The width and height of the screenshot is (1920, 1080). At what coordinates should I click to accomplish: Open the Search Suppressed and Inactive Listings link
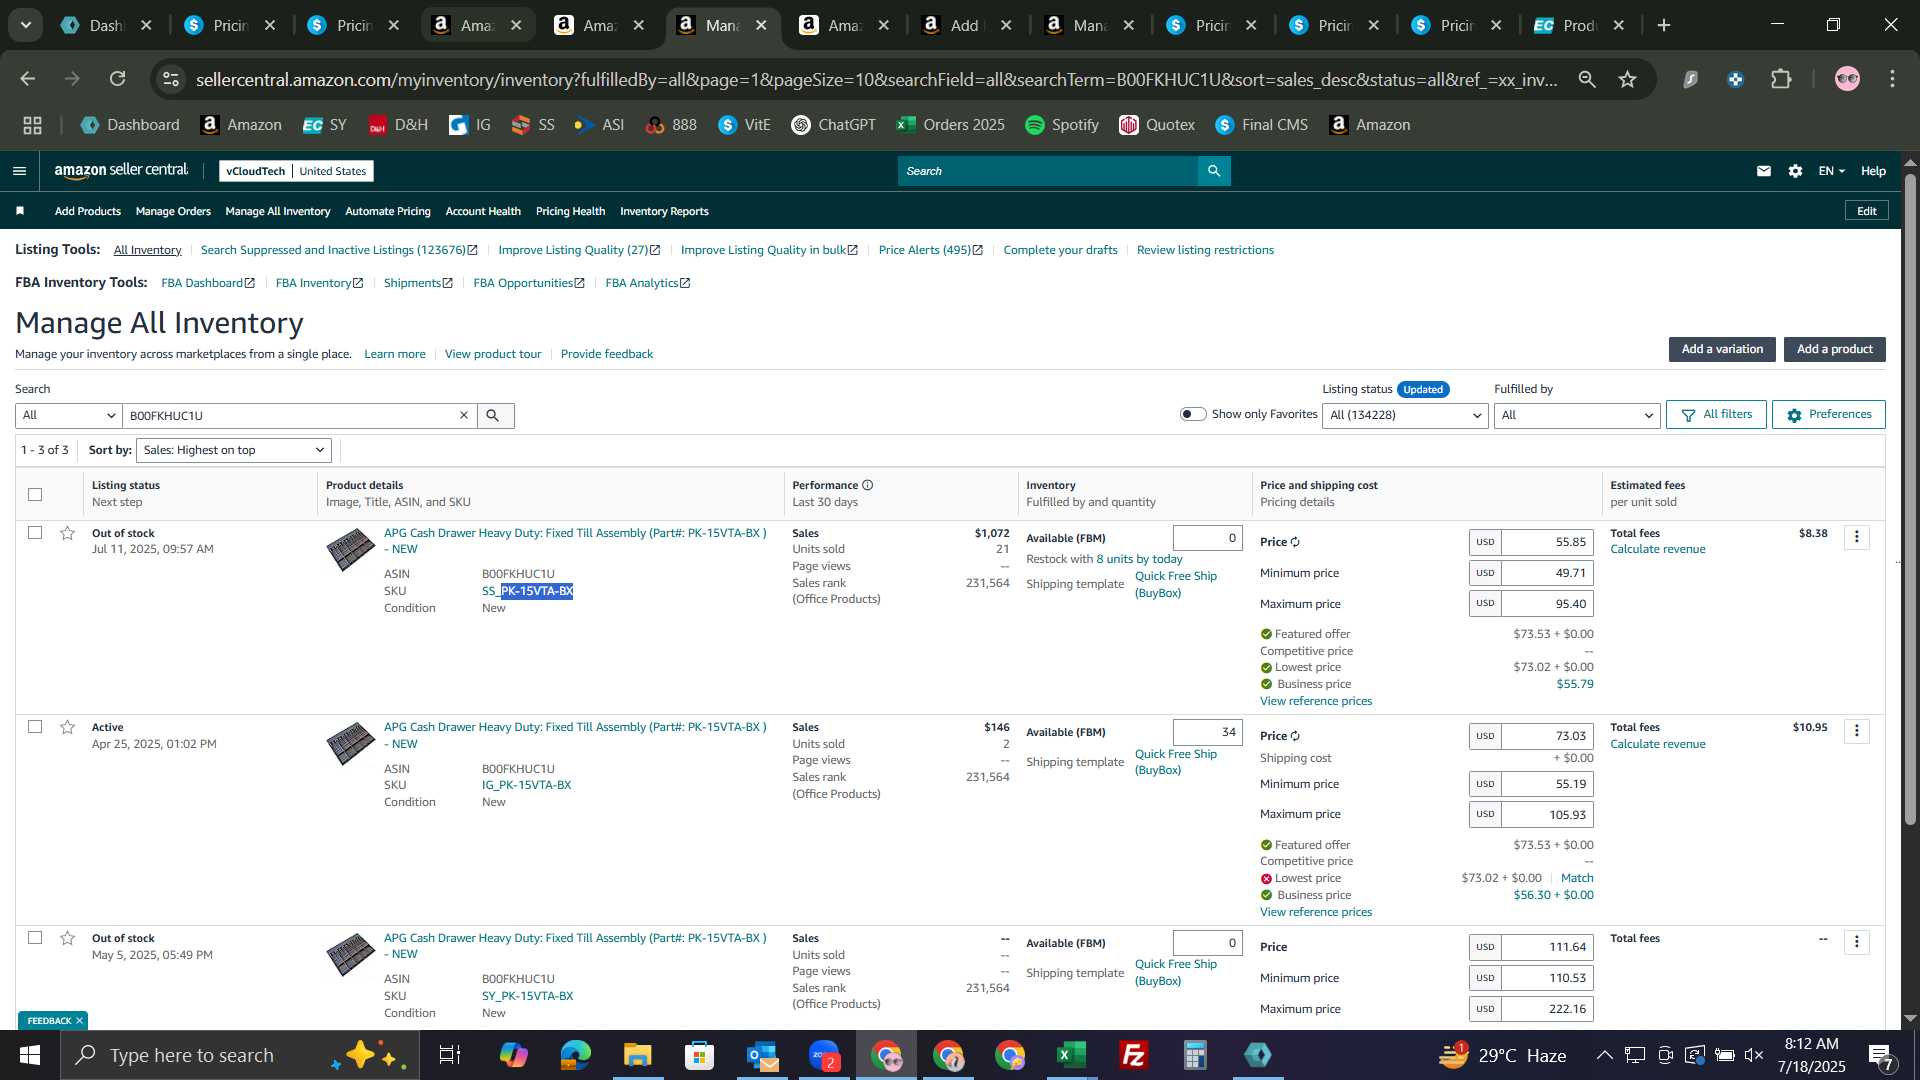(339, 250)
